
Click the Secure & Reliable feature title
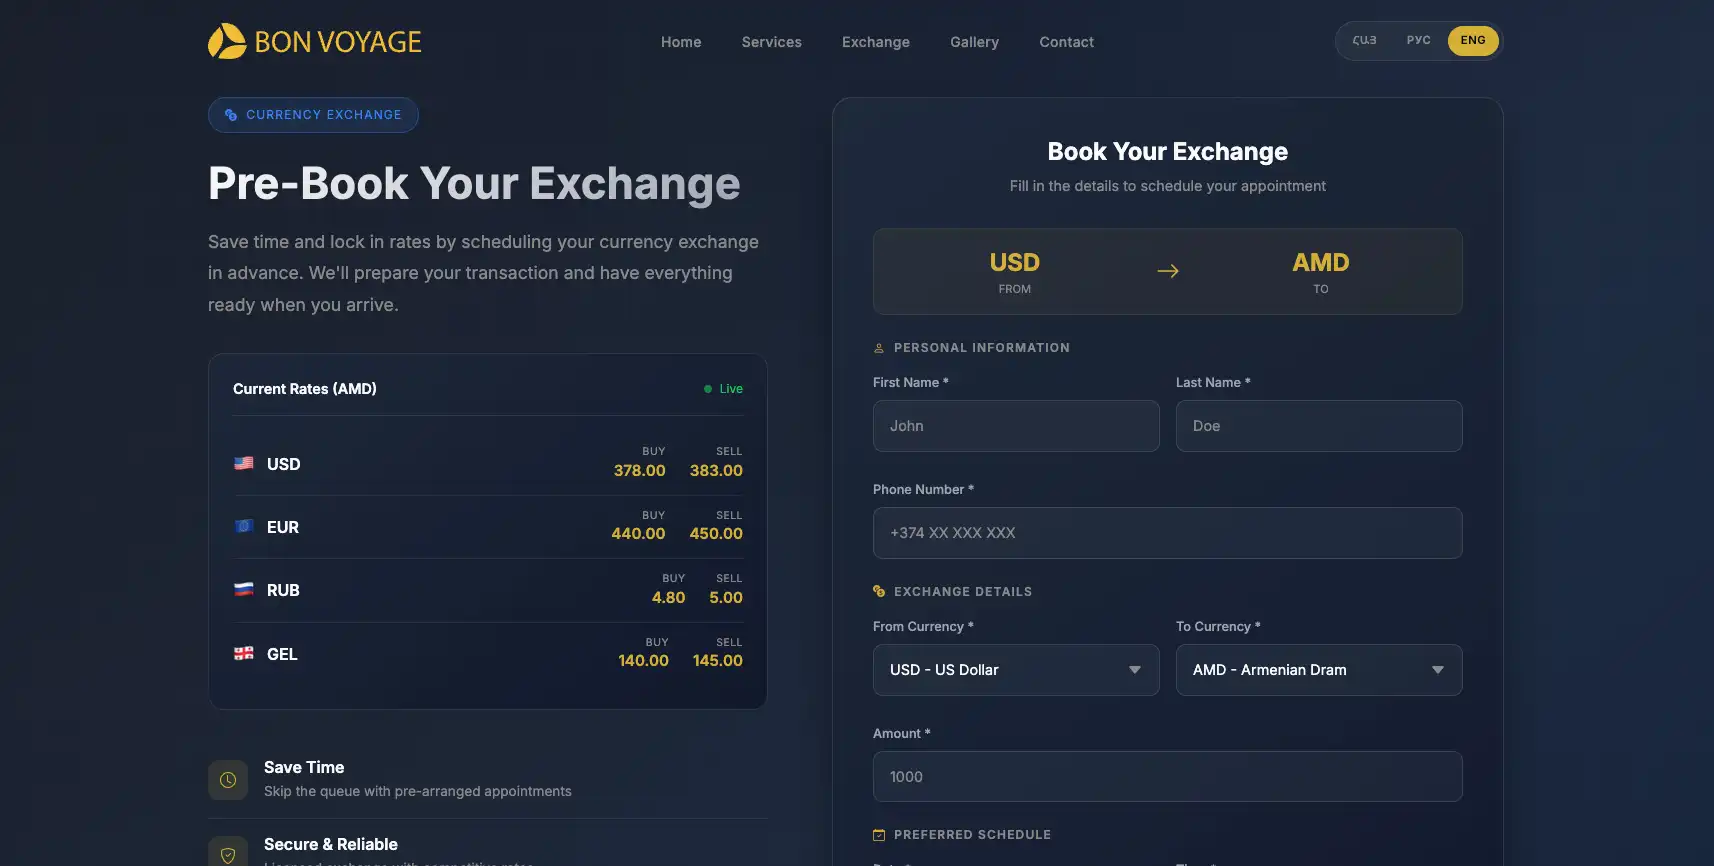coord(331,844)
